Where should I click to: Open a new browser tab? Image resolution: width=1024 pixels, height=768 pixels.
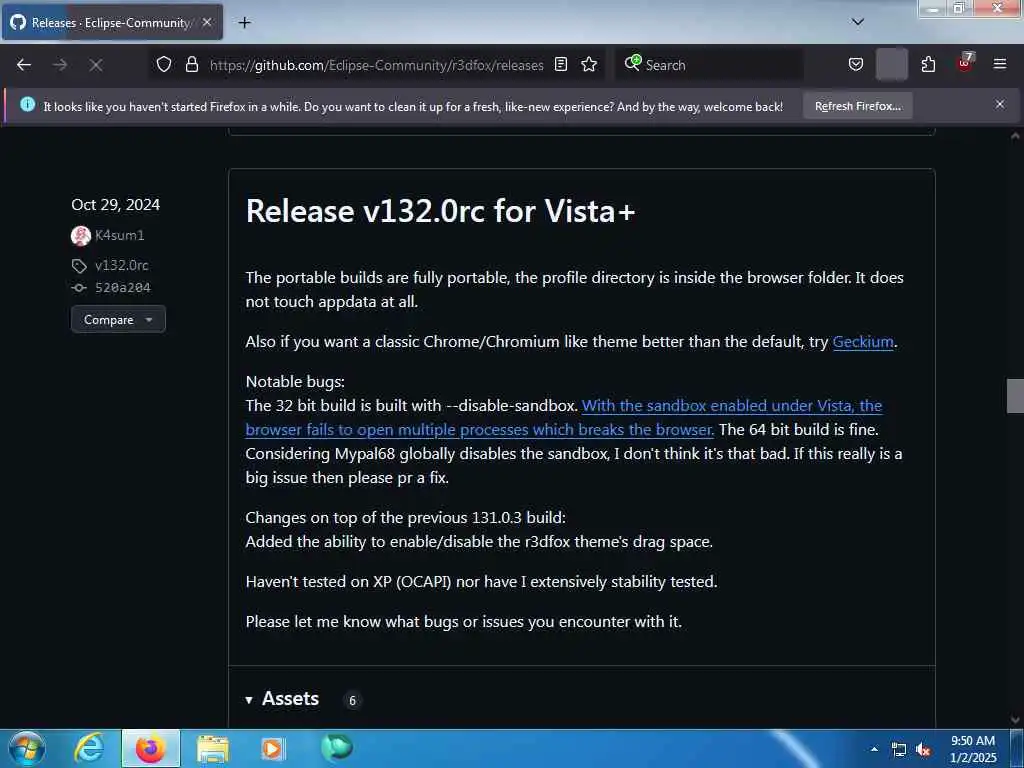(244, 23)
